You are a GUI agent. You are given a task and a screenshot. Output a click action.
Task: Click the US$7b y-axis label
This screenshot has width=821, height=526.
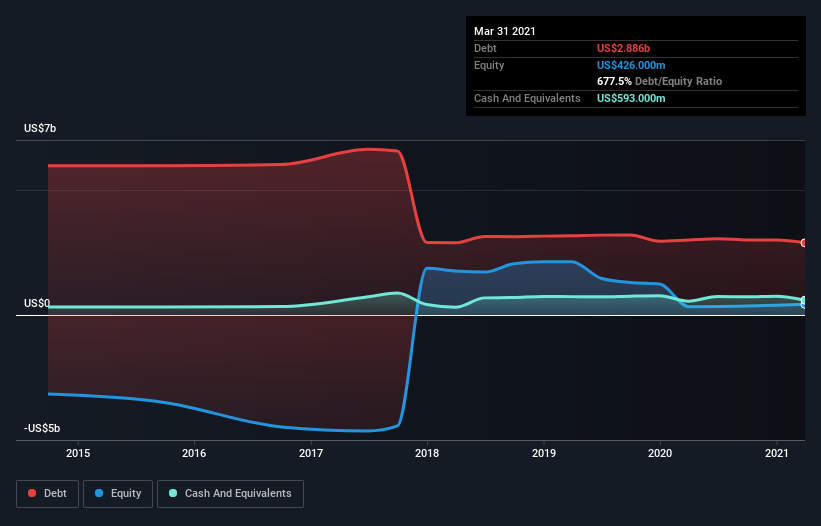40,128
